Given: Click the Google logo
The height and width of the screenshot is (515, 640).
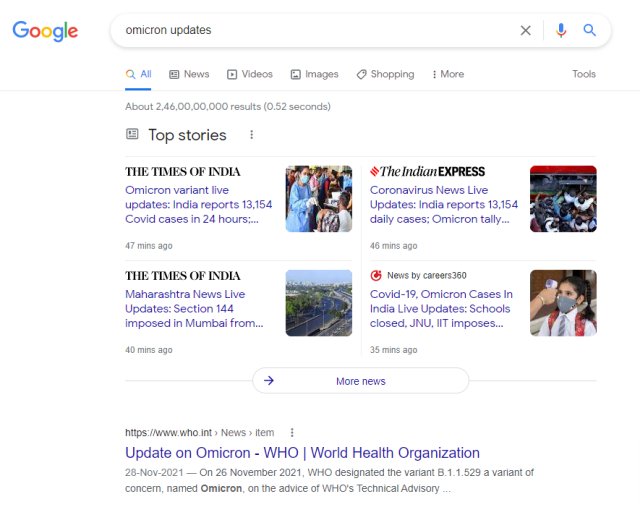Looking at the screenshot, I should pyautogui.click(x=45, y=31).
